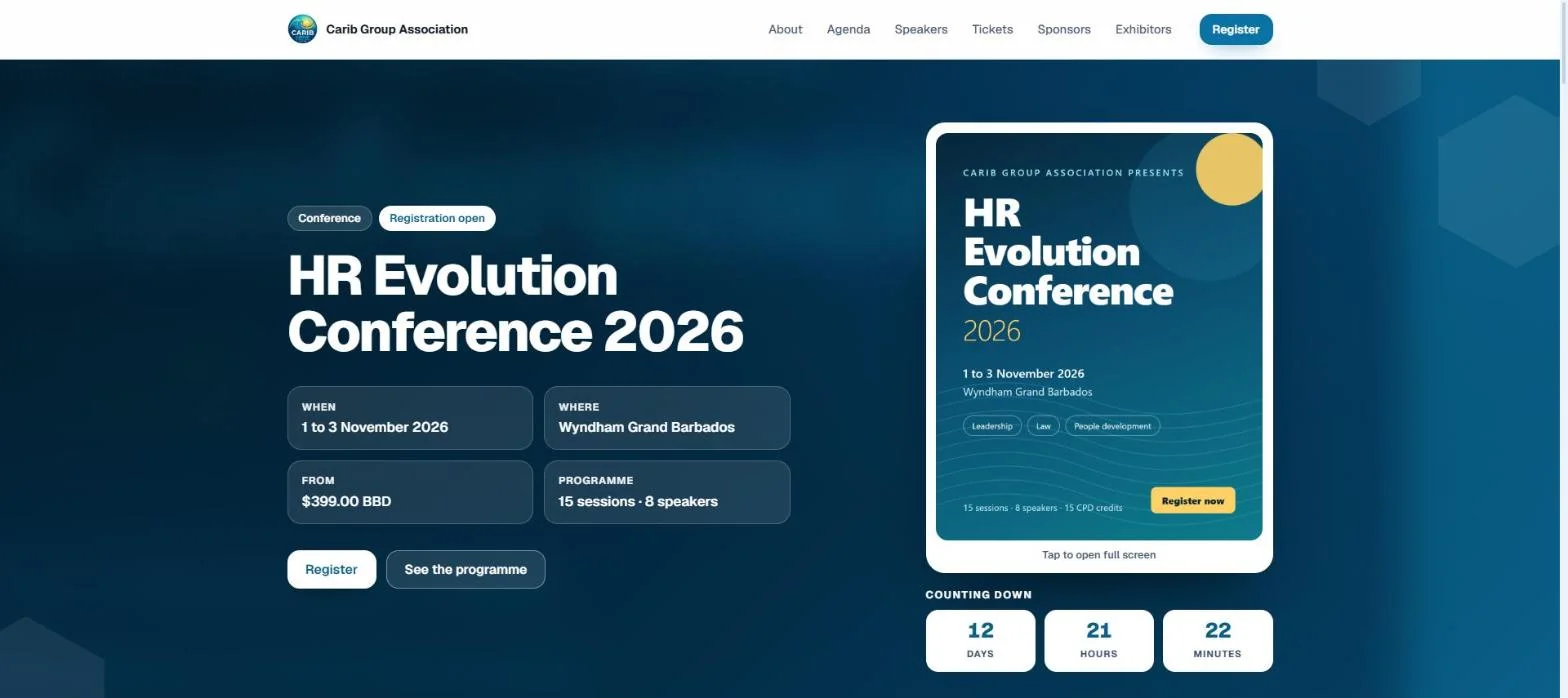
Task: Click the Carib Group Association logo icon
Action: (302, 29)
